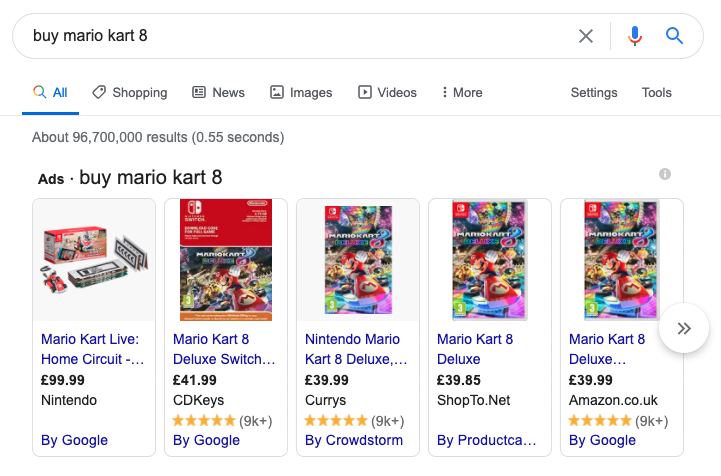
Task: Open Mario Kart Live: Home Circuit link
Action: pos(92,349)
